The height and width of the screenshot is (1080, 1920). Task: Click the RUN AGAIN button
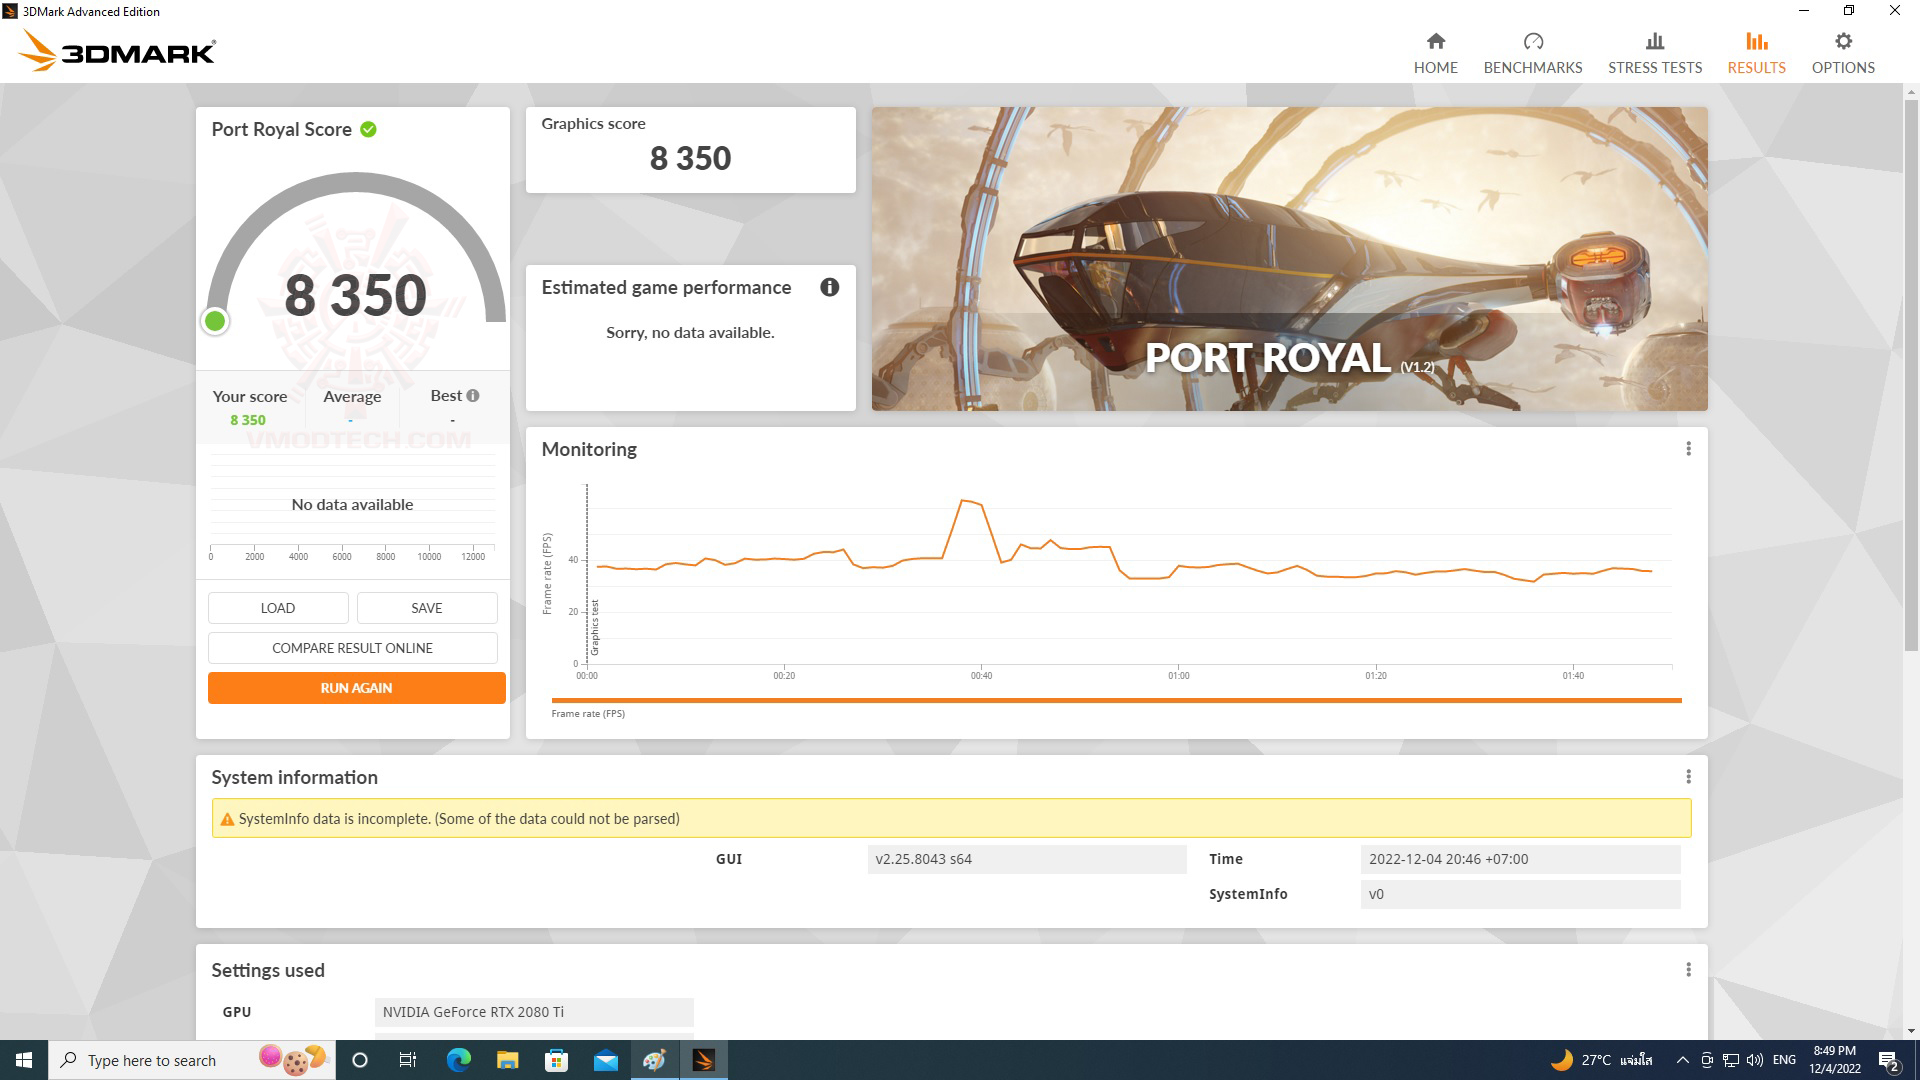[x=355, y=688]
